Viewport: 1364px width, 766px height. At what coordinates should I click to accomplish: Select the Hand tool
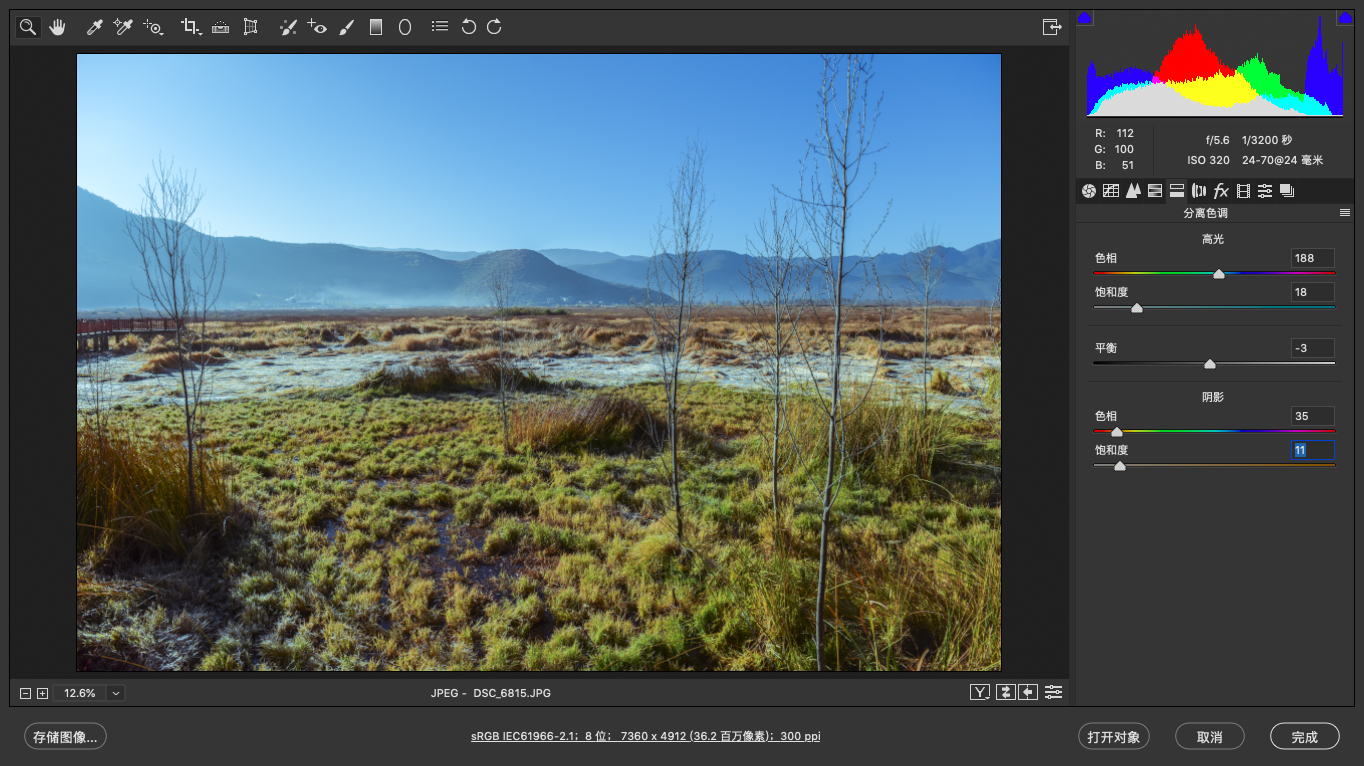(57, 27)
